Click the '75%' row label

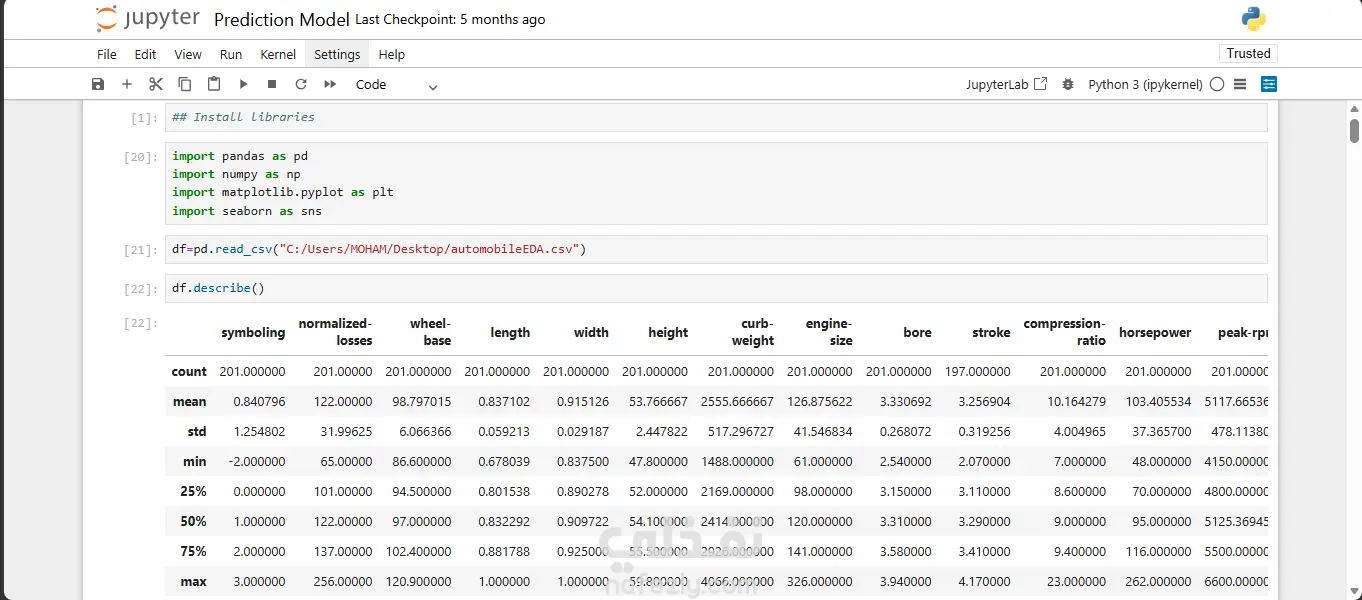click(x=194, y=551)
